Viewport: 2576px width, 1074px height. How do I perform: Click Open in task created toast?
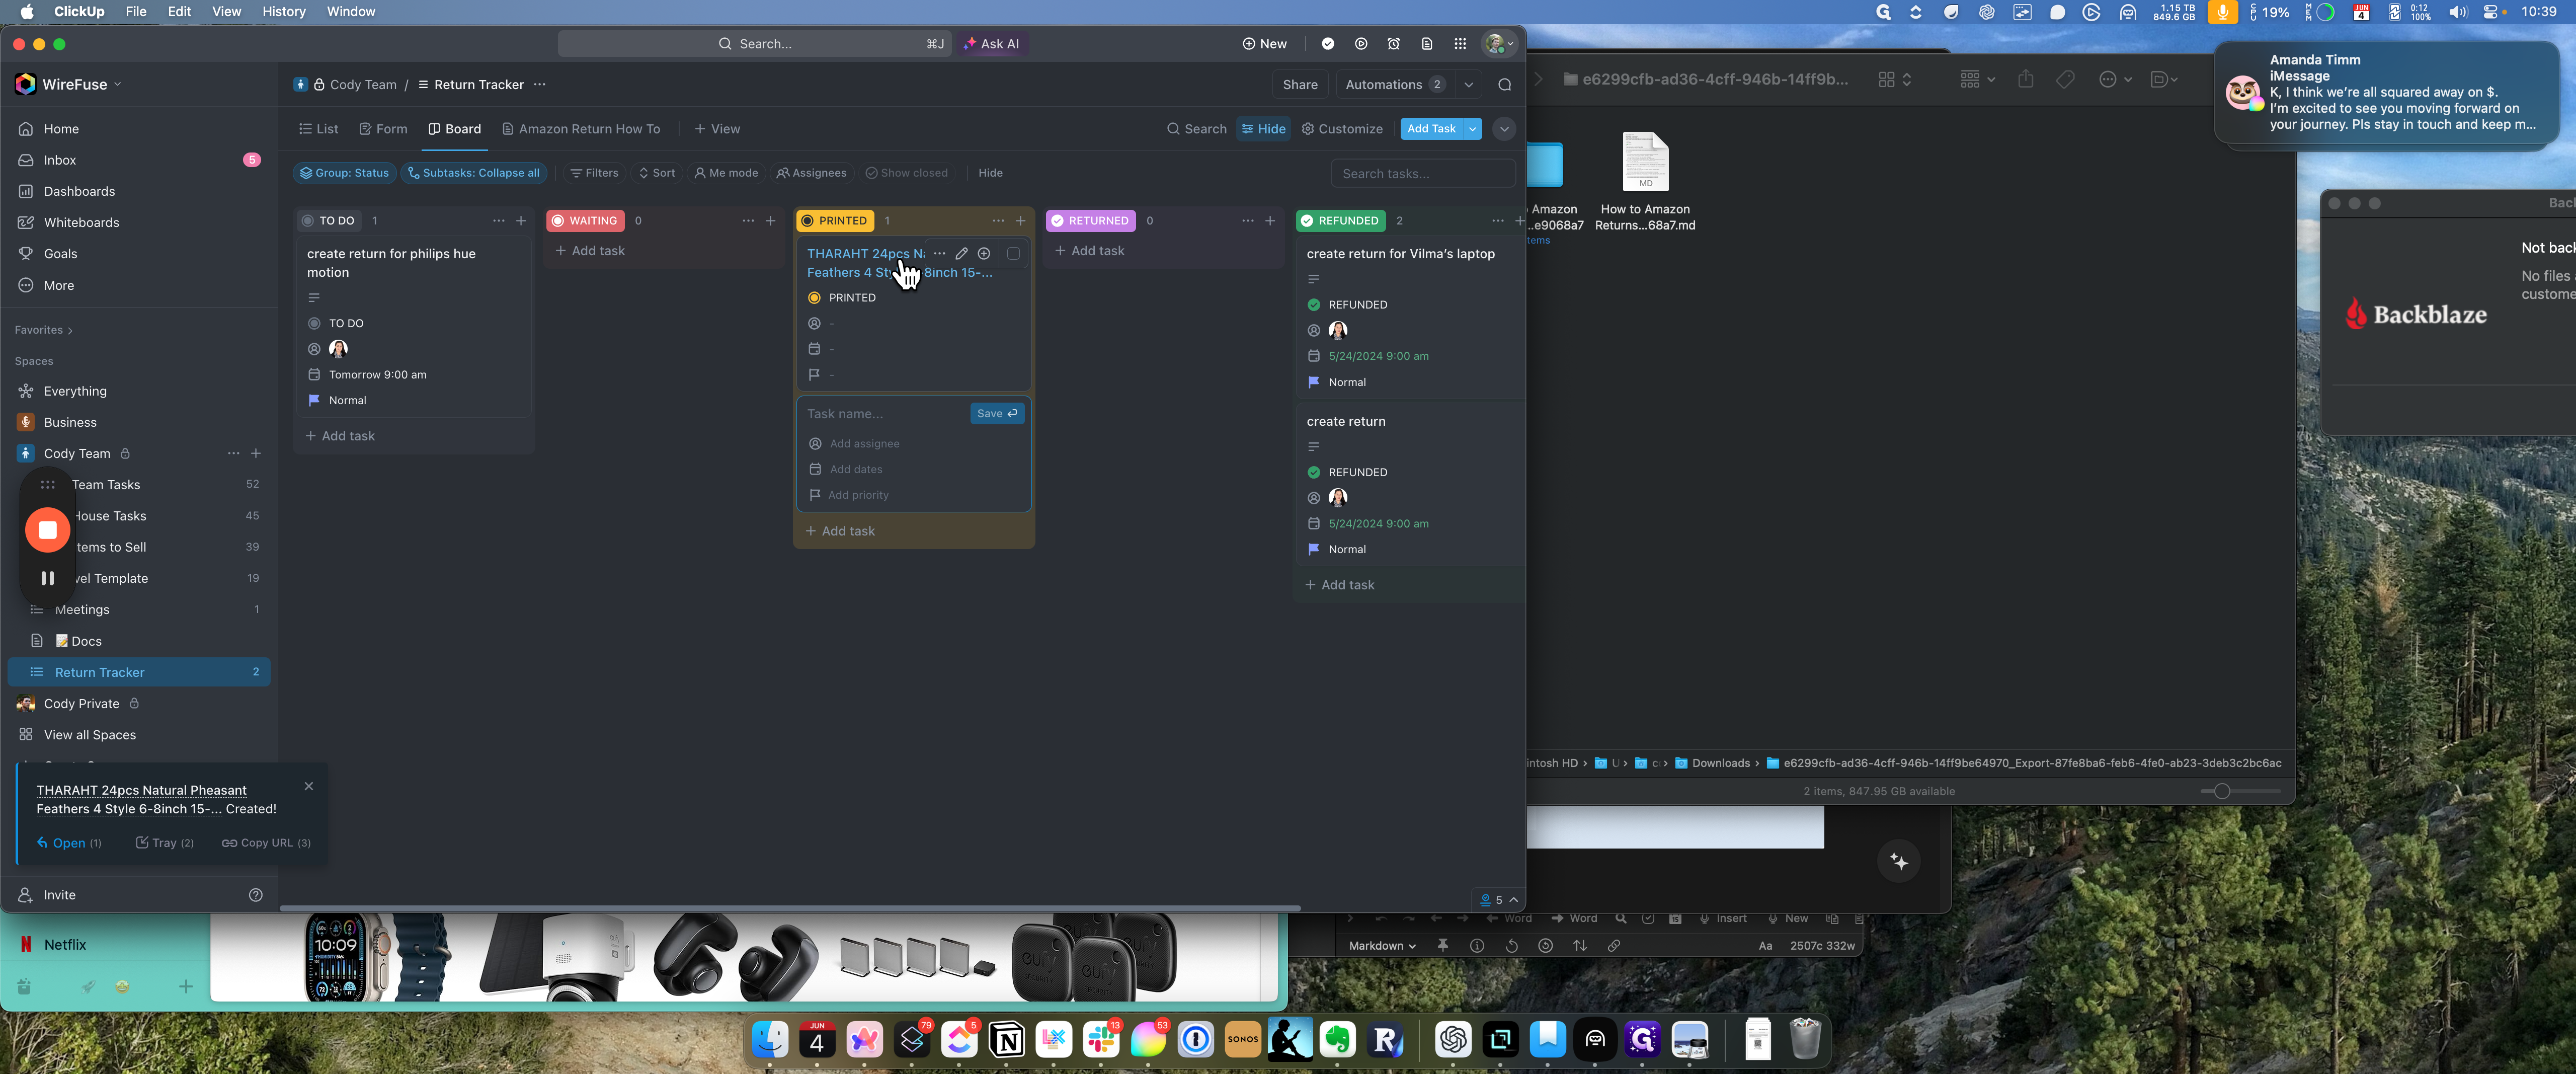(x=69, y=844)
